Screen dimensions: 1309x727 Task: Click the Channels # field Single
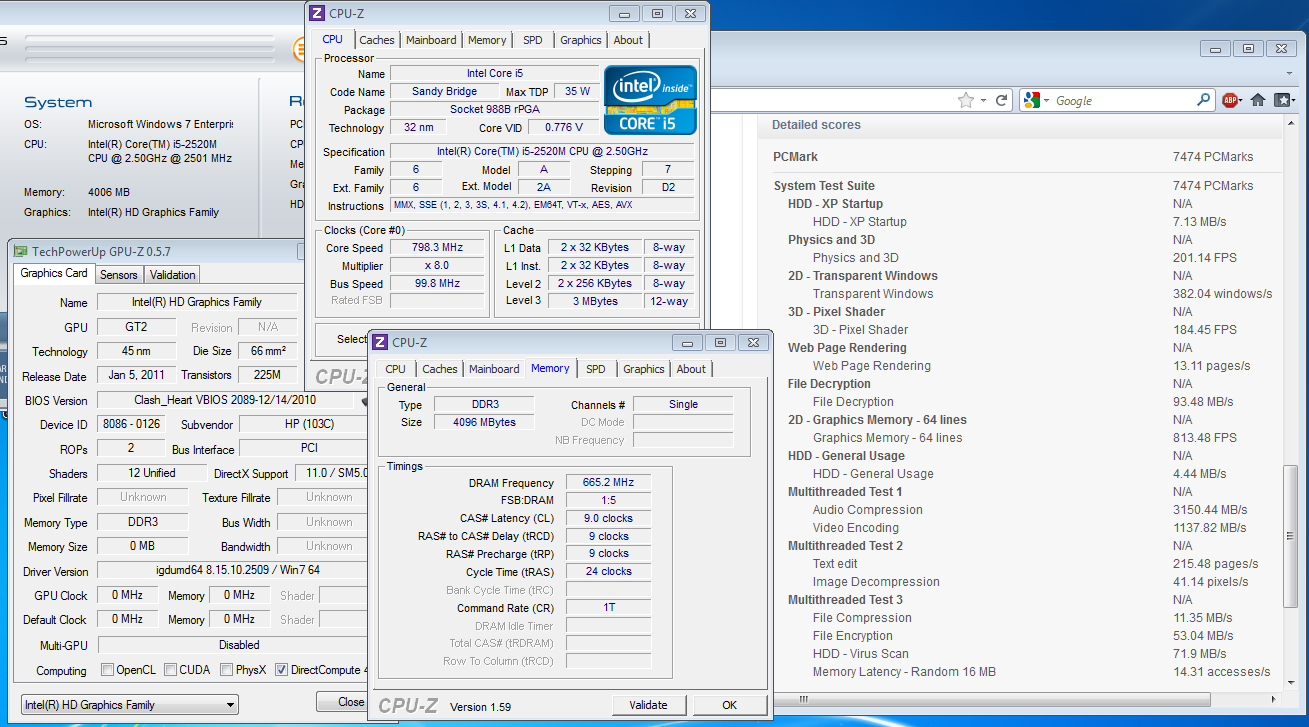pos(683,404)
